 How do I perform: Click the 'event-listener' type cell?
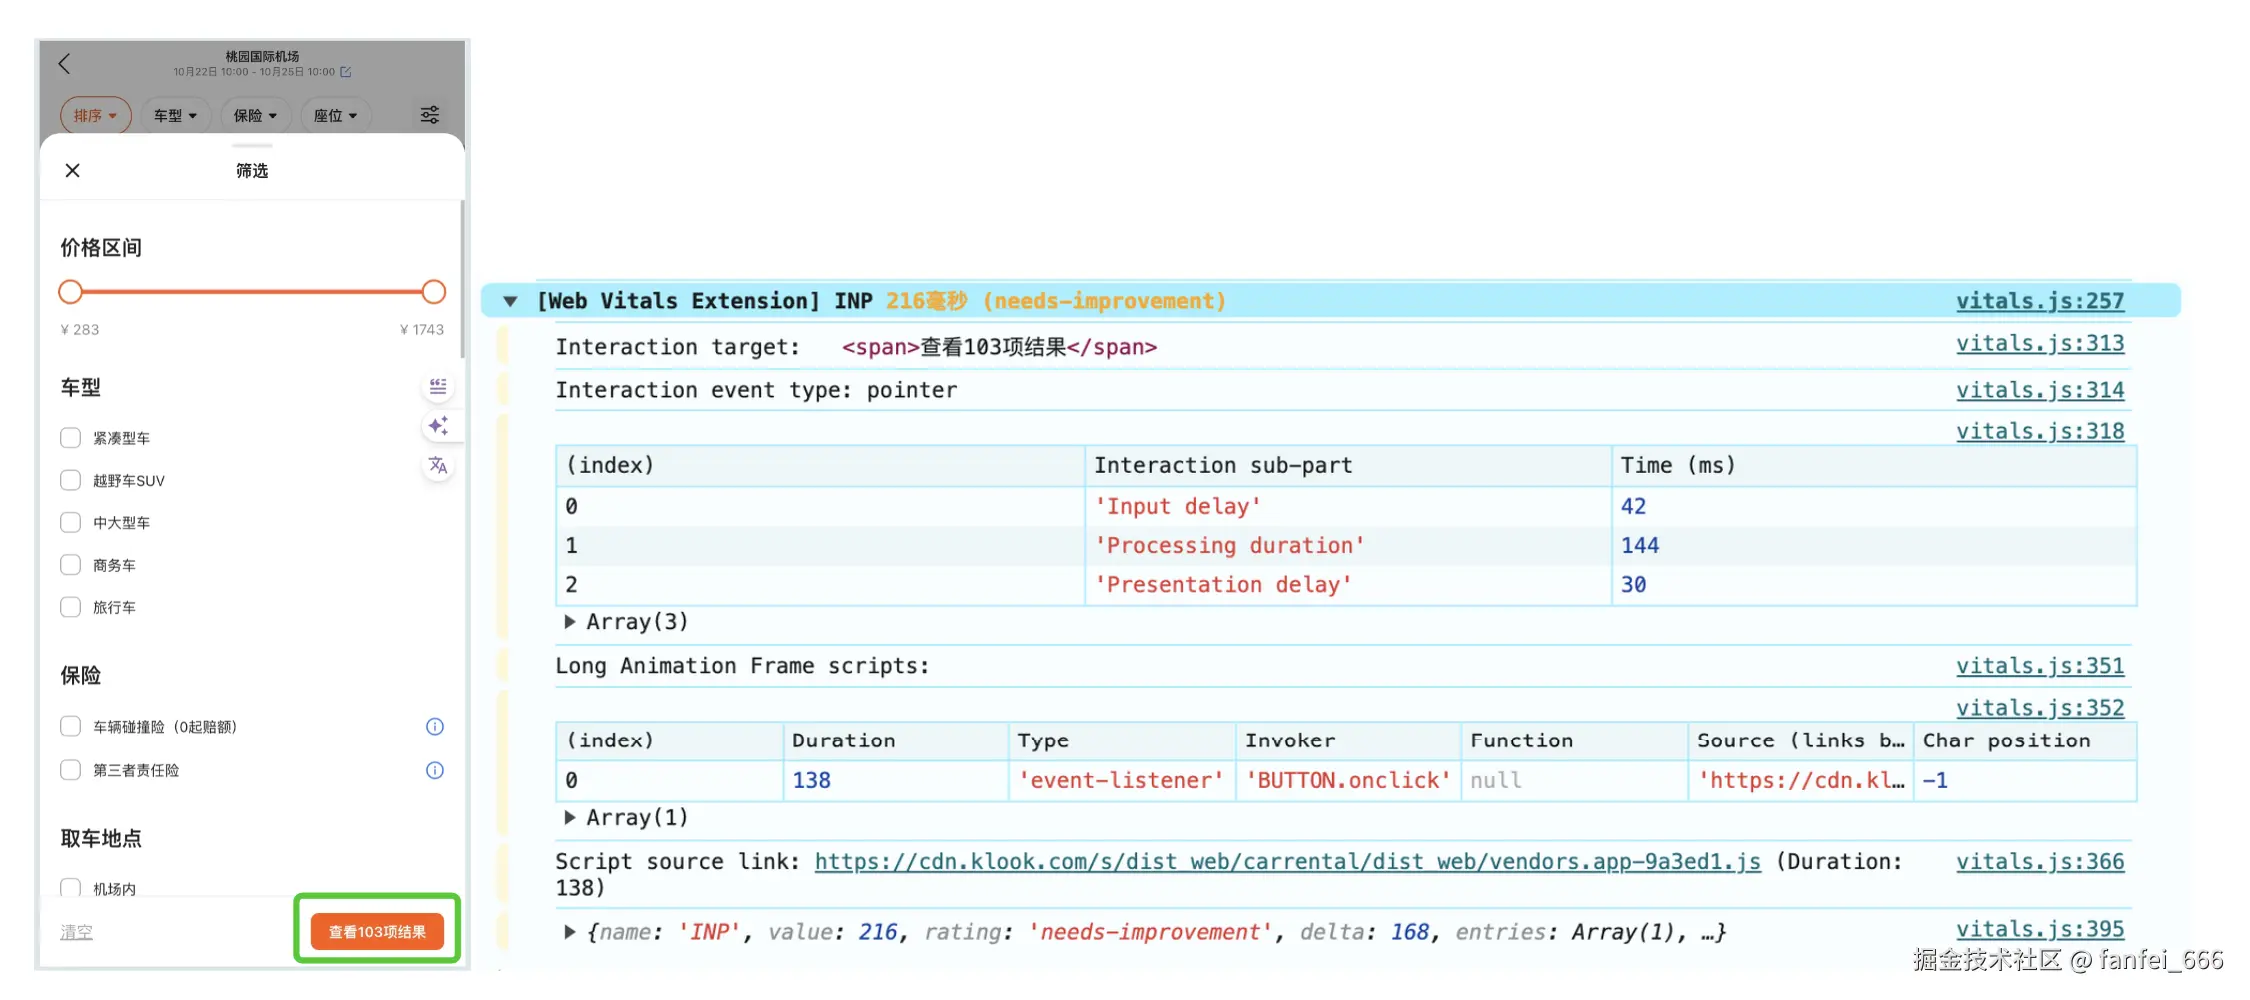1122,781
